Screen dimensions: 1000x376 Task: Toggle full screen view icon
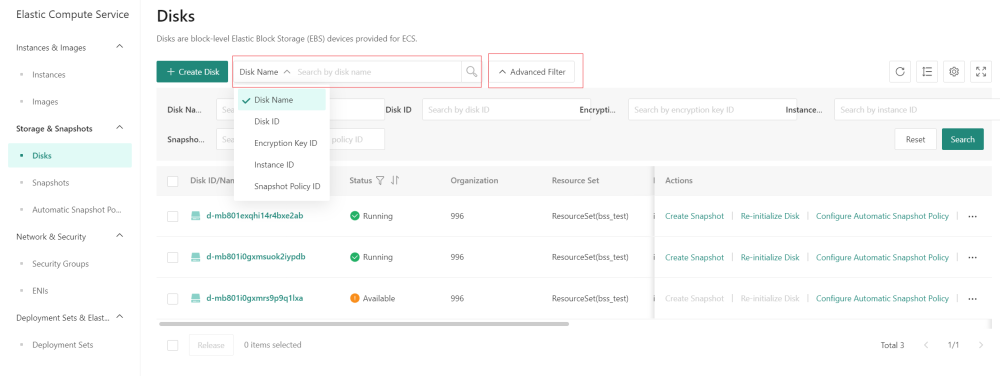pyautogui.click(x=981, y=72)
